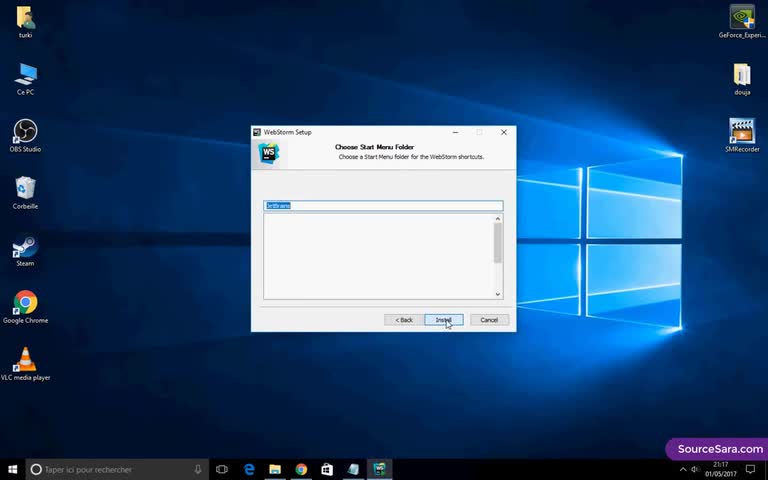Cancel the WebStorm setup
This screenshot has height=480, width=768.
coord(489,320)
